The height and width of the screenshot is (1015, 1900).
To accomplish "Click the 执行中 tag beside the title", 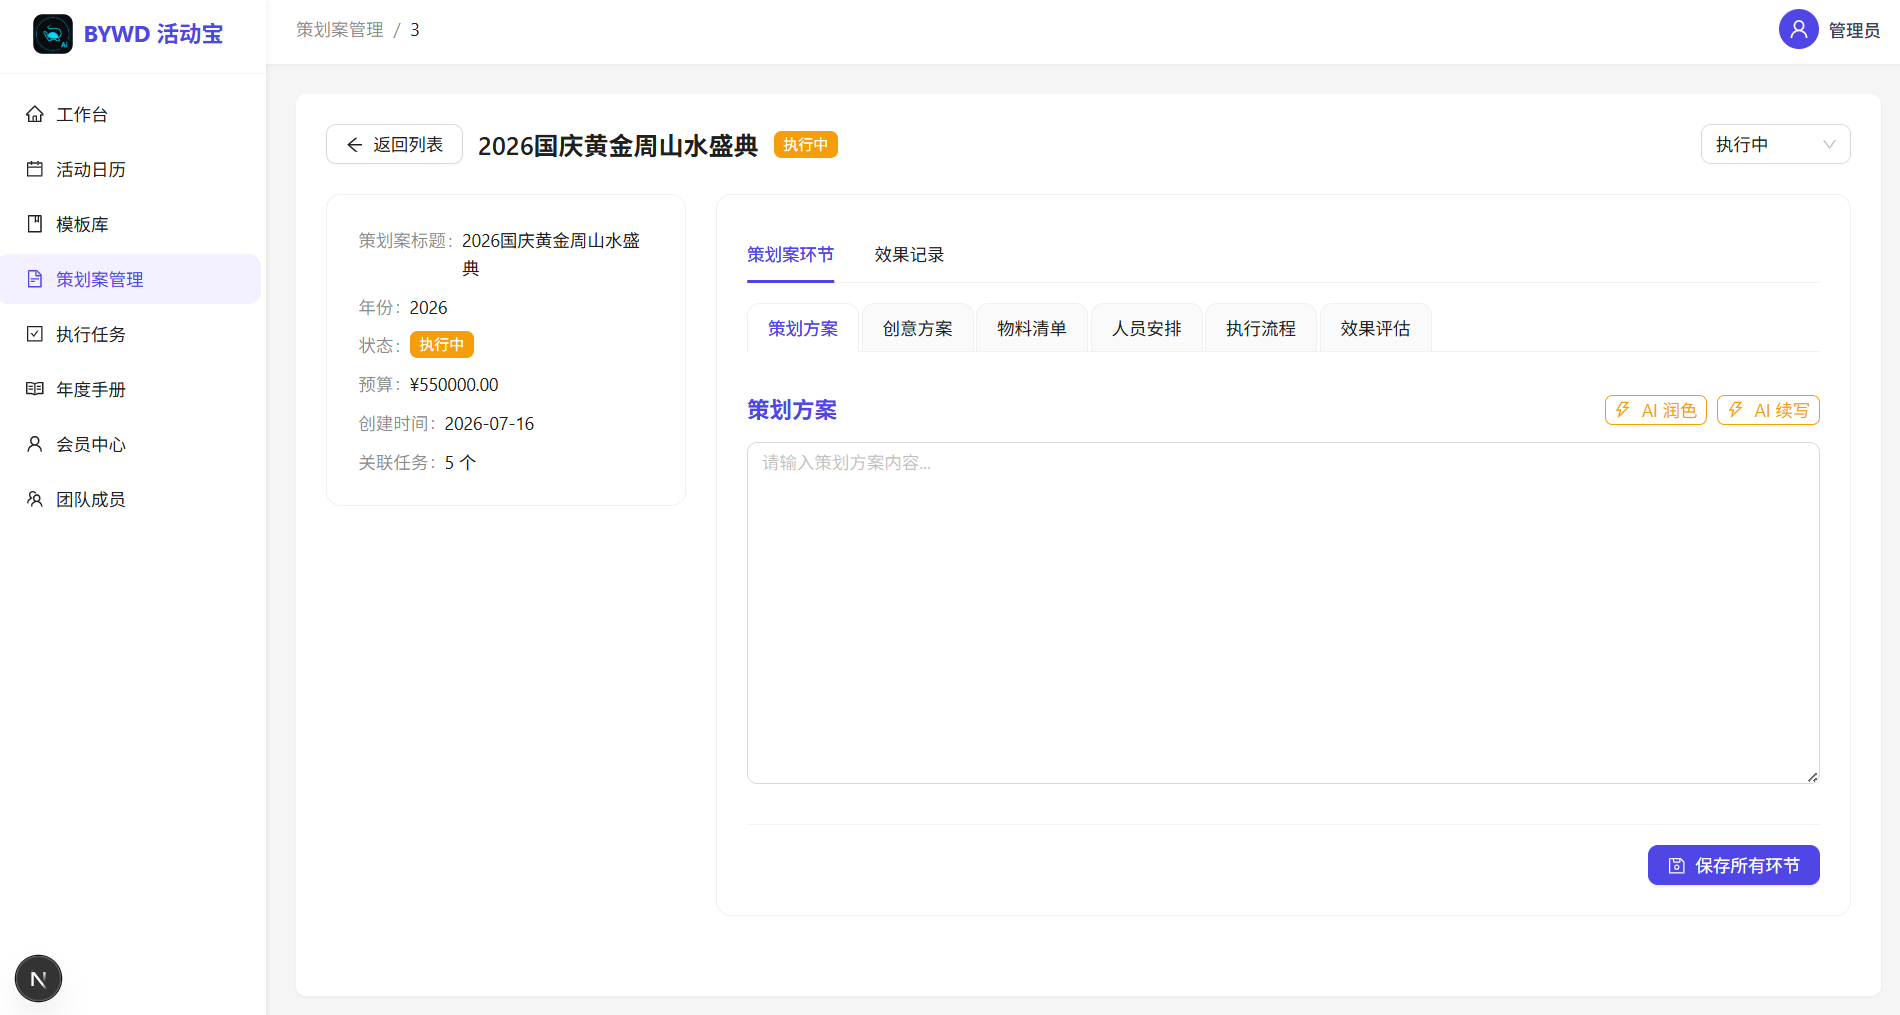I will (x=805, y=145).
